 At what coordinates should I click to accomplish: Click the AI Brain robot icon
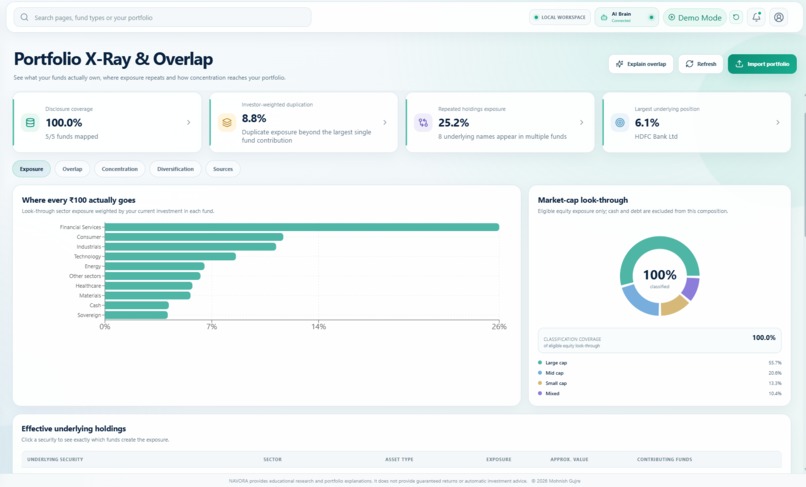pyautogui.click(x=604, y=17)
